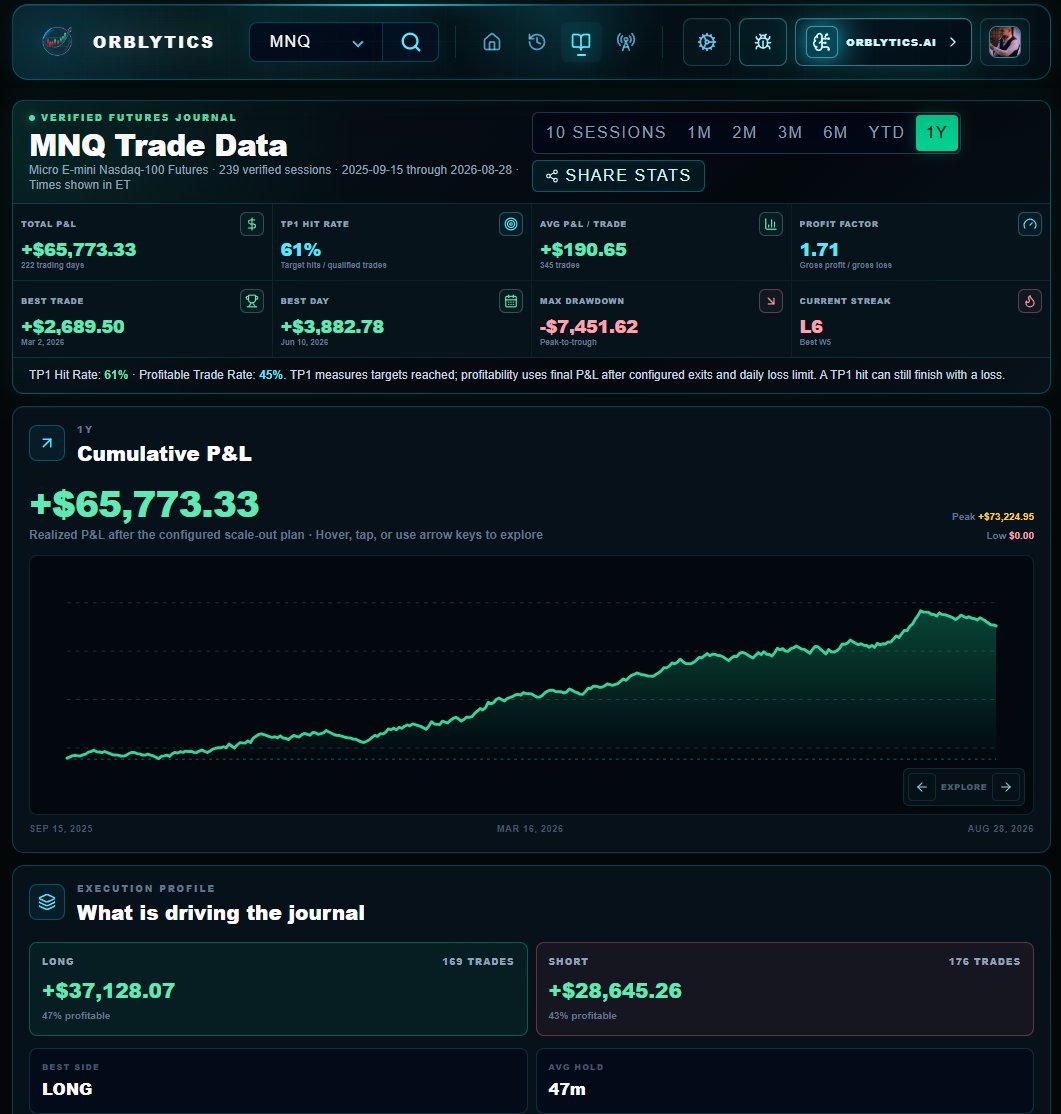Open the live broadcast signal icon

point(626,42)
